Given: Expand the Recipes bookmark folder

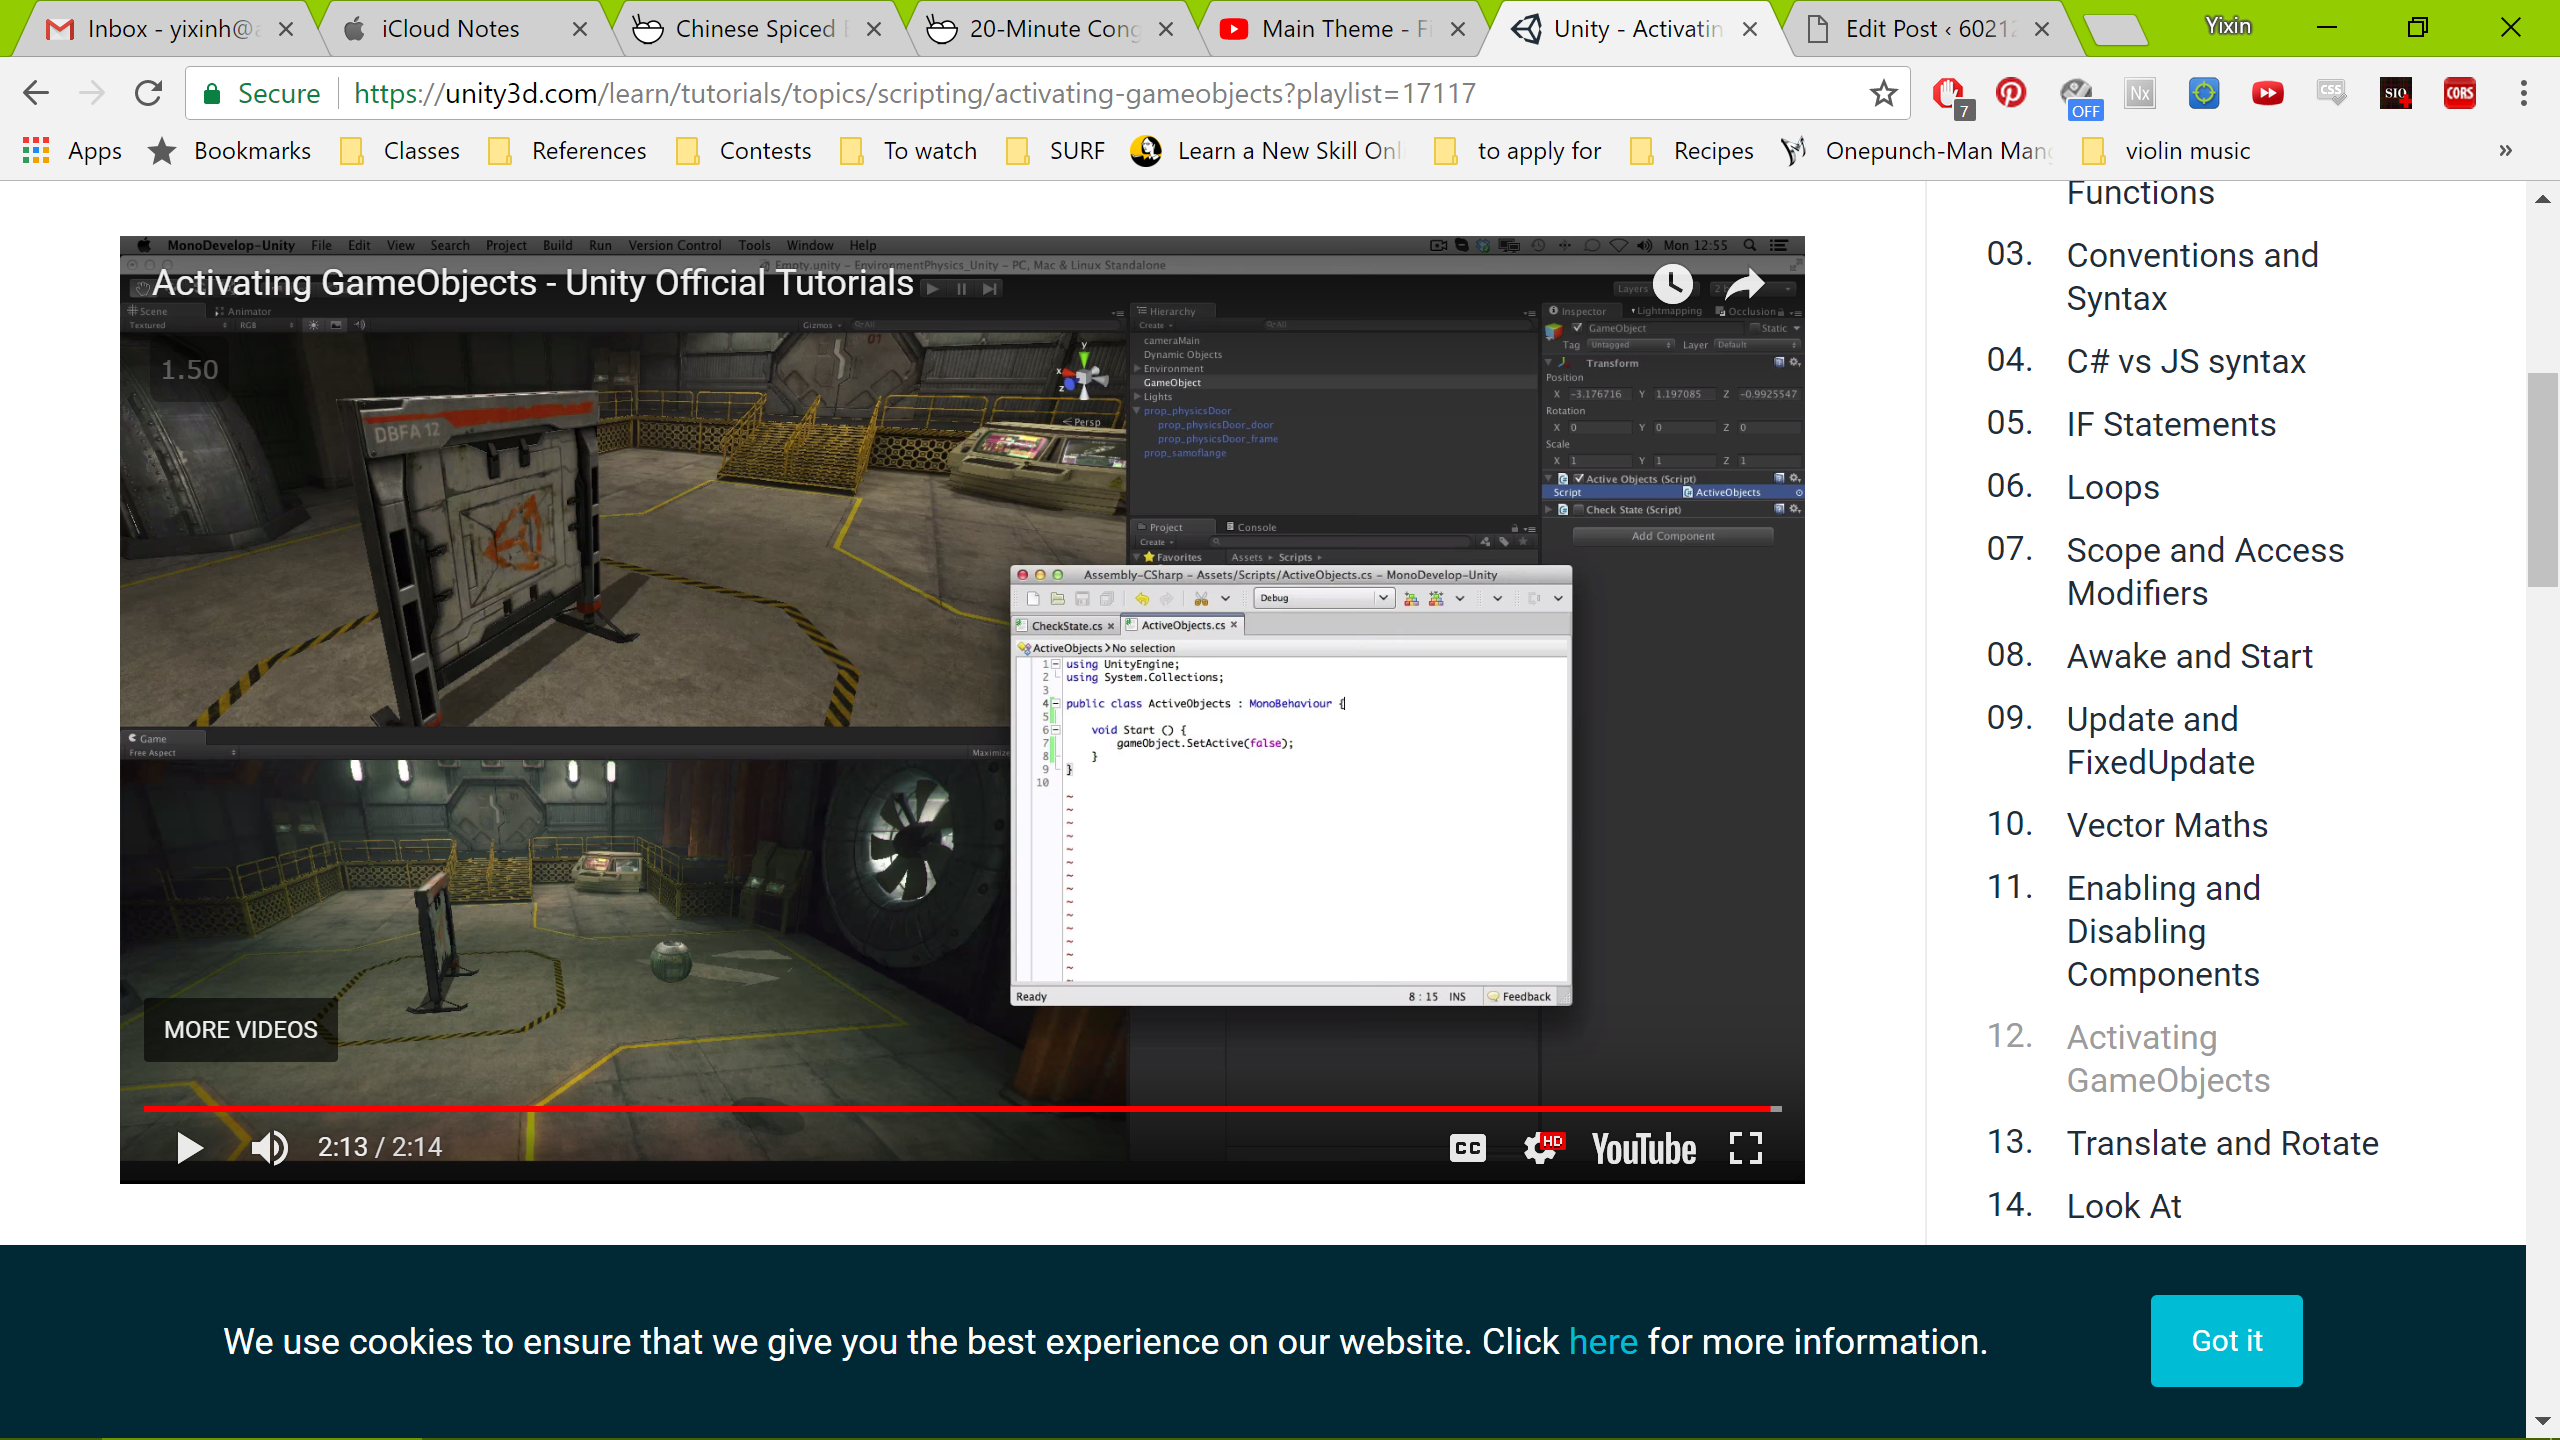Looking at the screenshot, I should pyautogui.click(x=1692, y=151).
